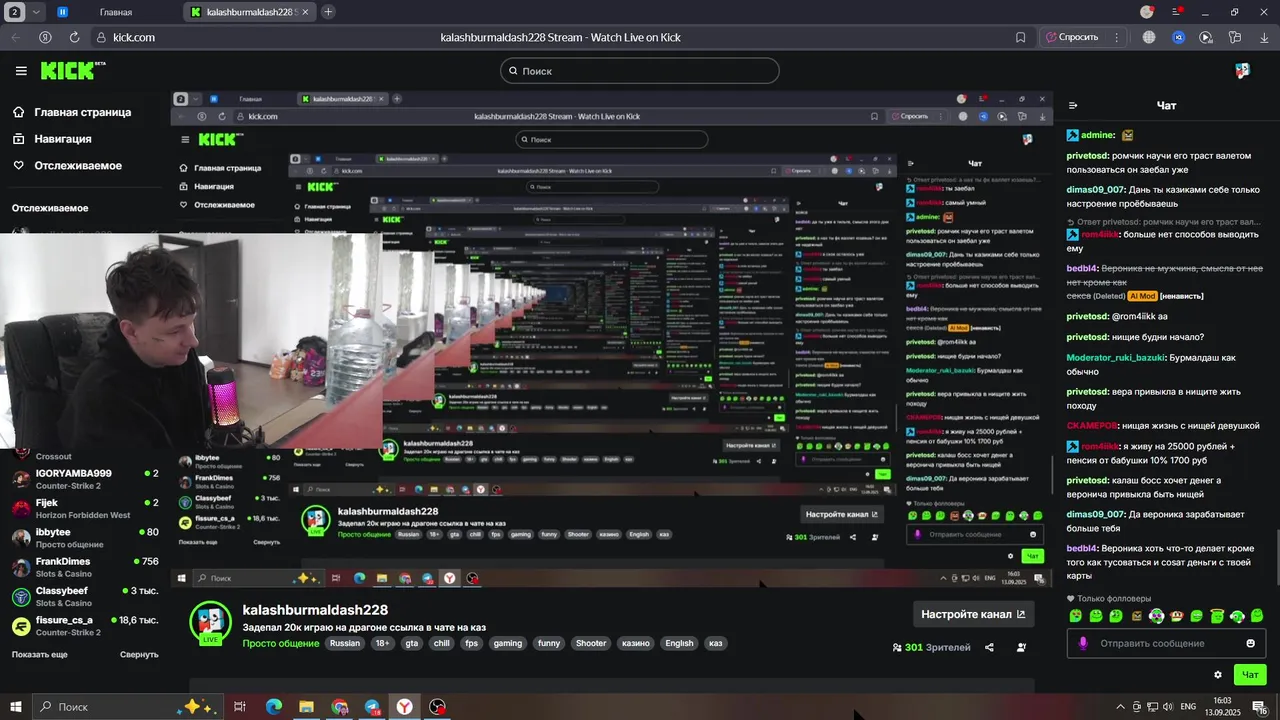Screen dimensions: 1280x720
Task: Click the streamer's LIVE avatar
Action: (210, 624)
